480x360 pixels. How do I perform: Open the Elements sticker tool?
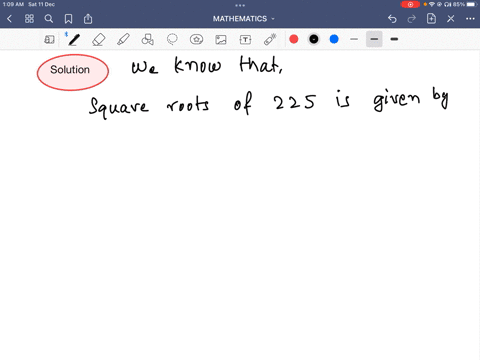click(196, 40)
